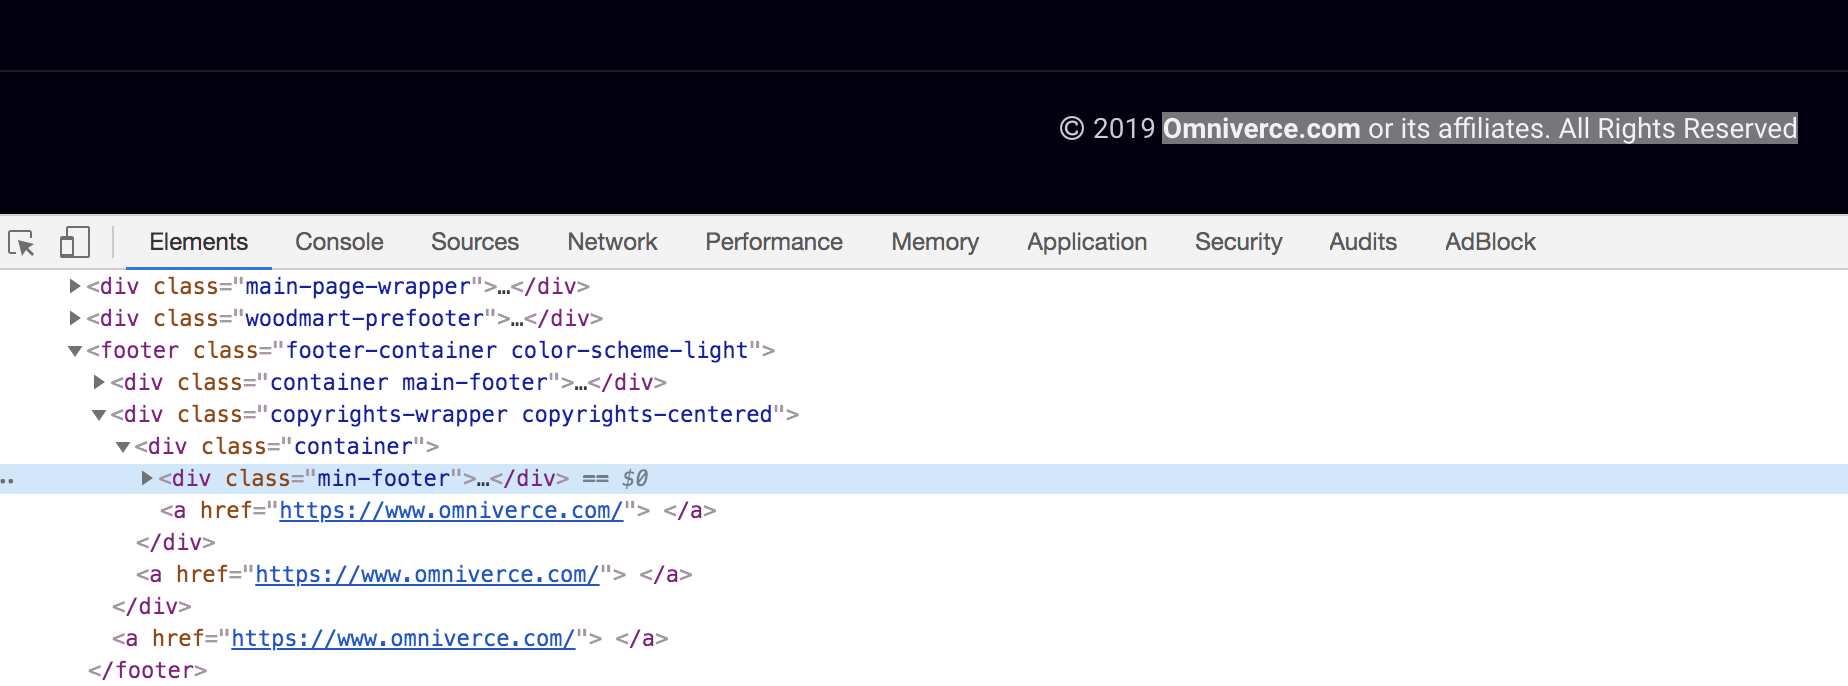Viewport: 1848px width, 686px height.
Task: Expand the main-page-wrapper div node
Action: tap(75, 286)
